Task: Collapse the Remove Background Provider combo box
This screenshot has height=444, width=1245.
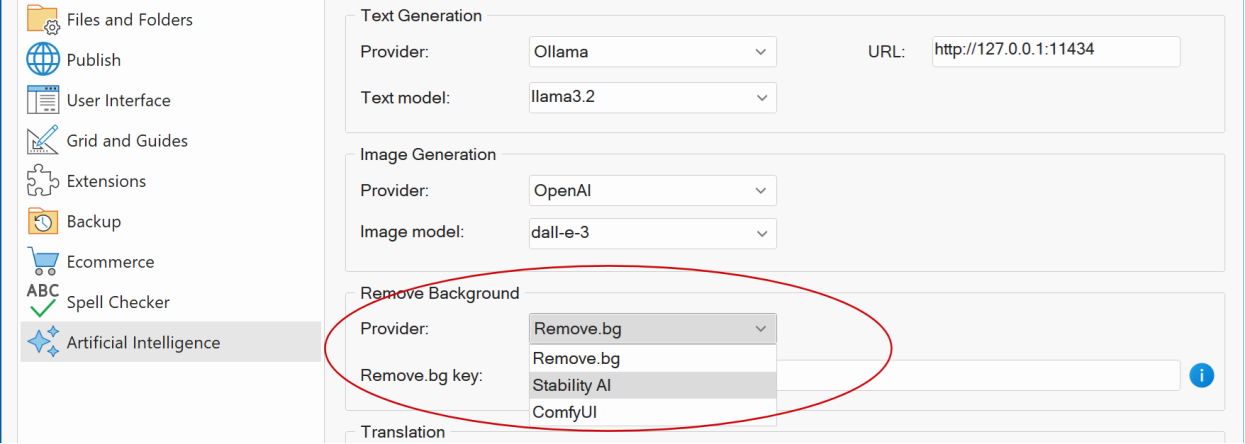Action: [652, 329]
